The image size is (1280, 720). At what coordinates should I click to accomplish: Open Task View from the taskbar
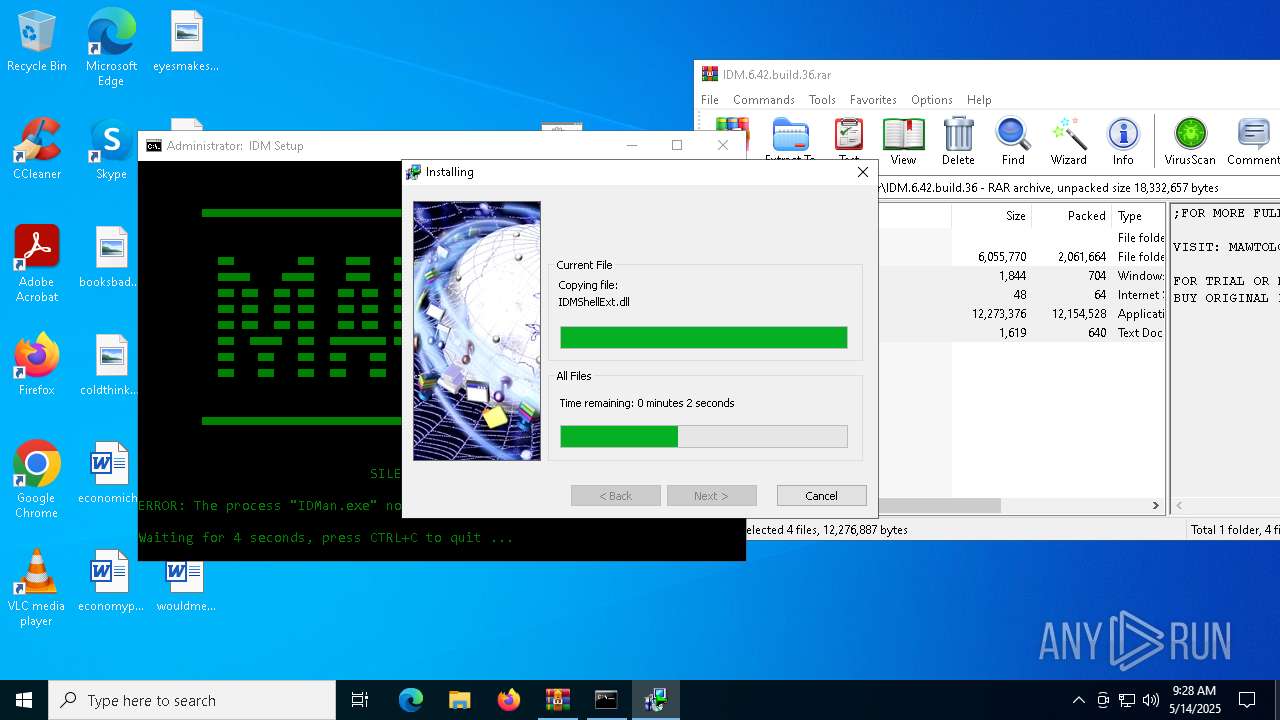coord(360,700)
